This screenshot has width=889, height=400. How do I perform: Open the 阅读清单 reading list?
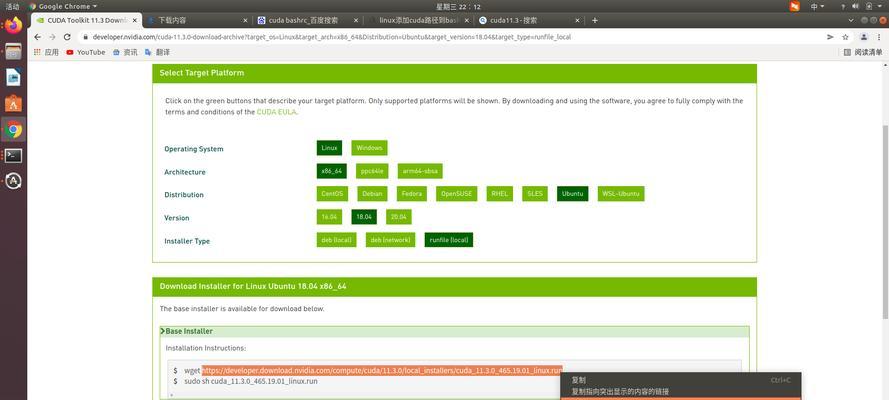tap(863, 52)
